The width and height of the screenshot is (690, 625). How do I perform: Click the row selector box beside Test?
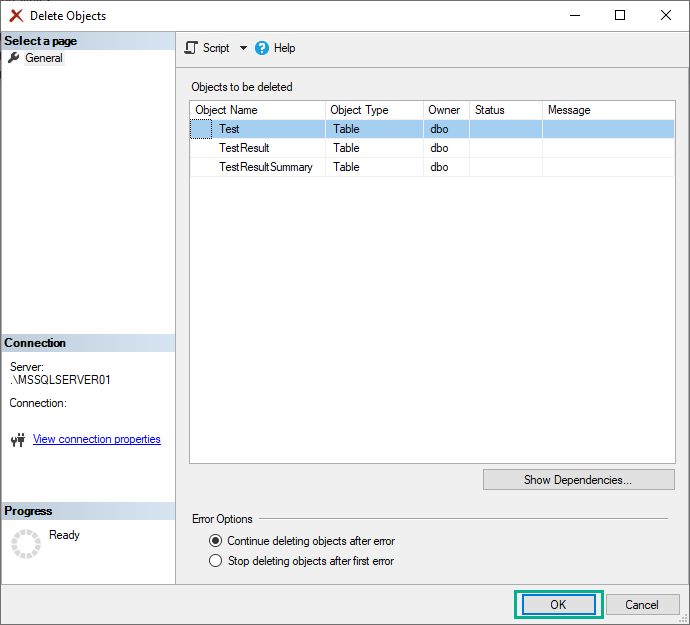click(201, 129)
